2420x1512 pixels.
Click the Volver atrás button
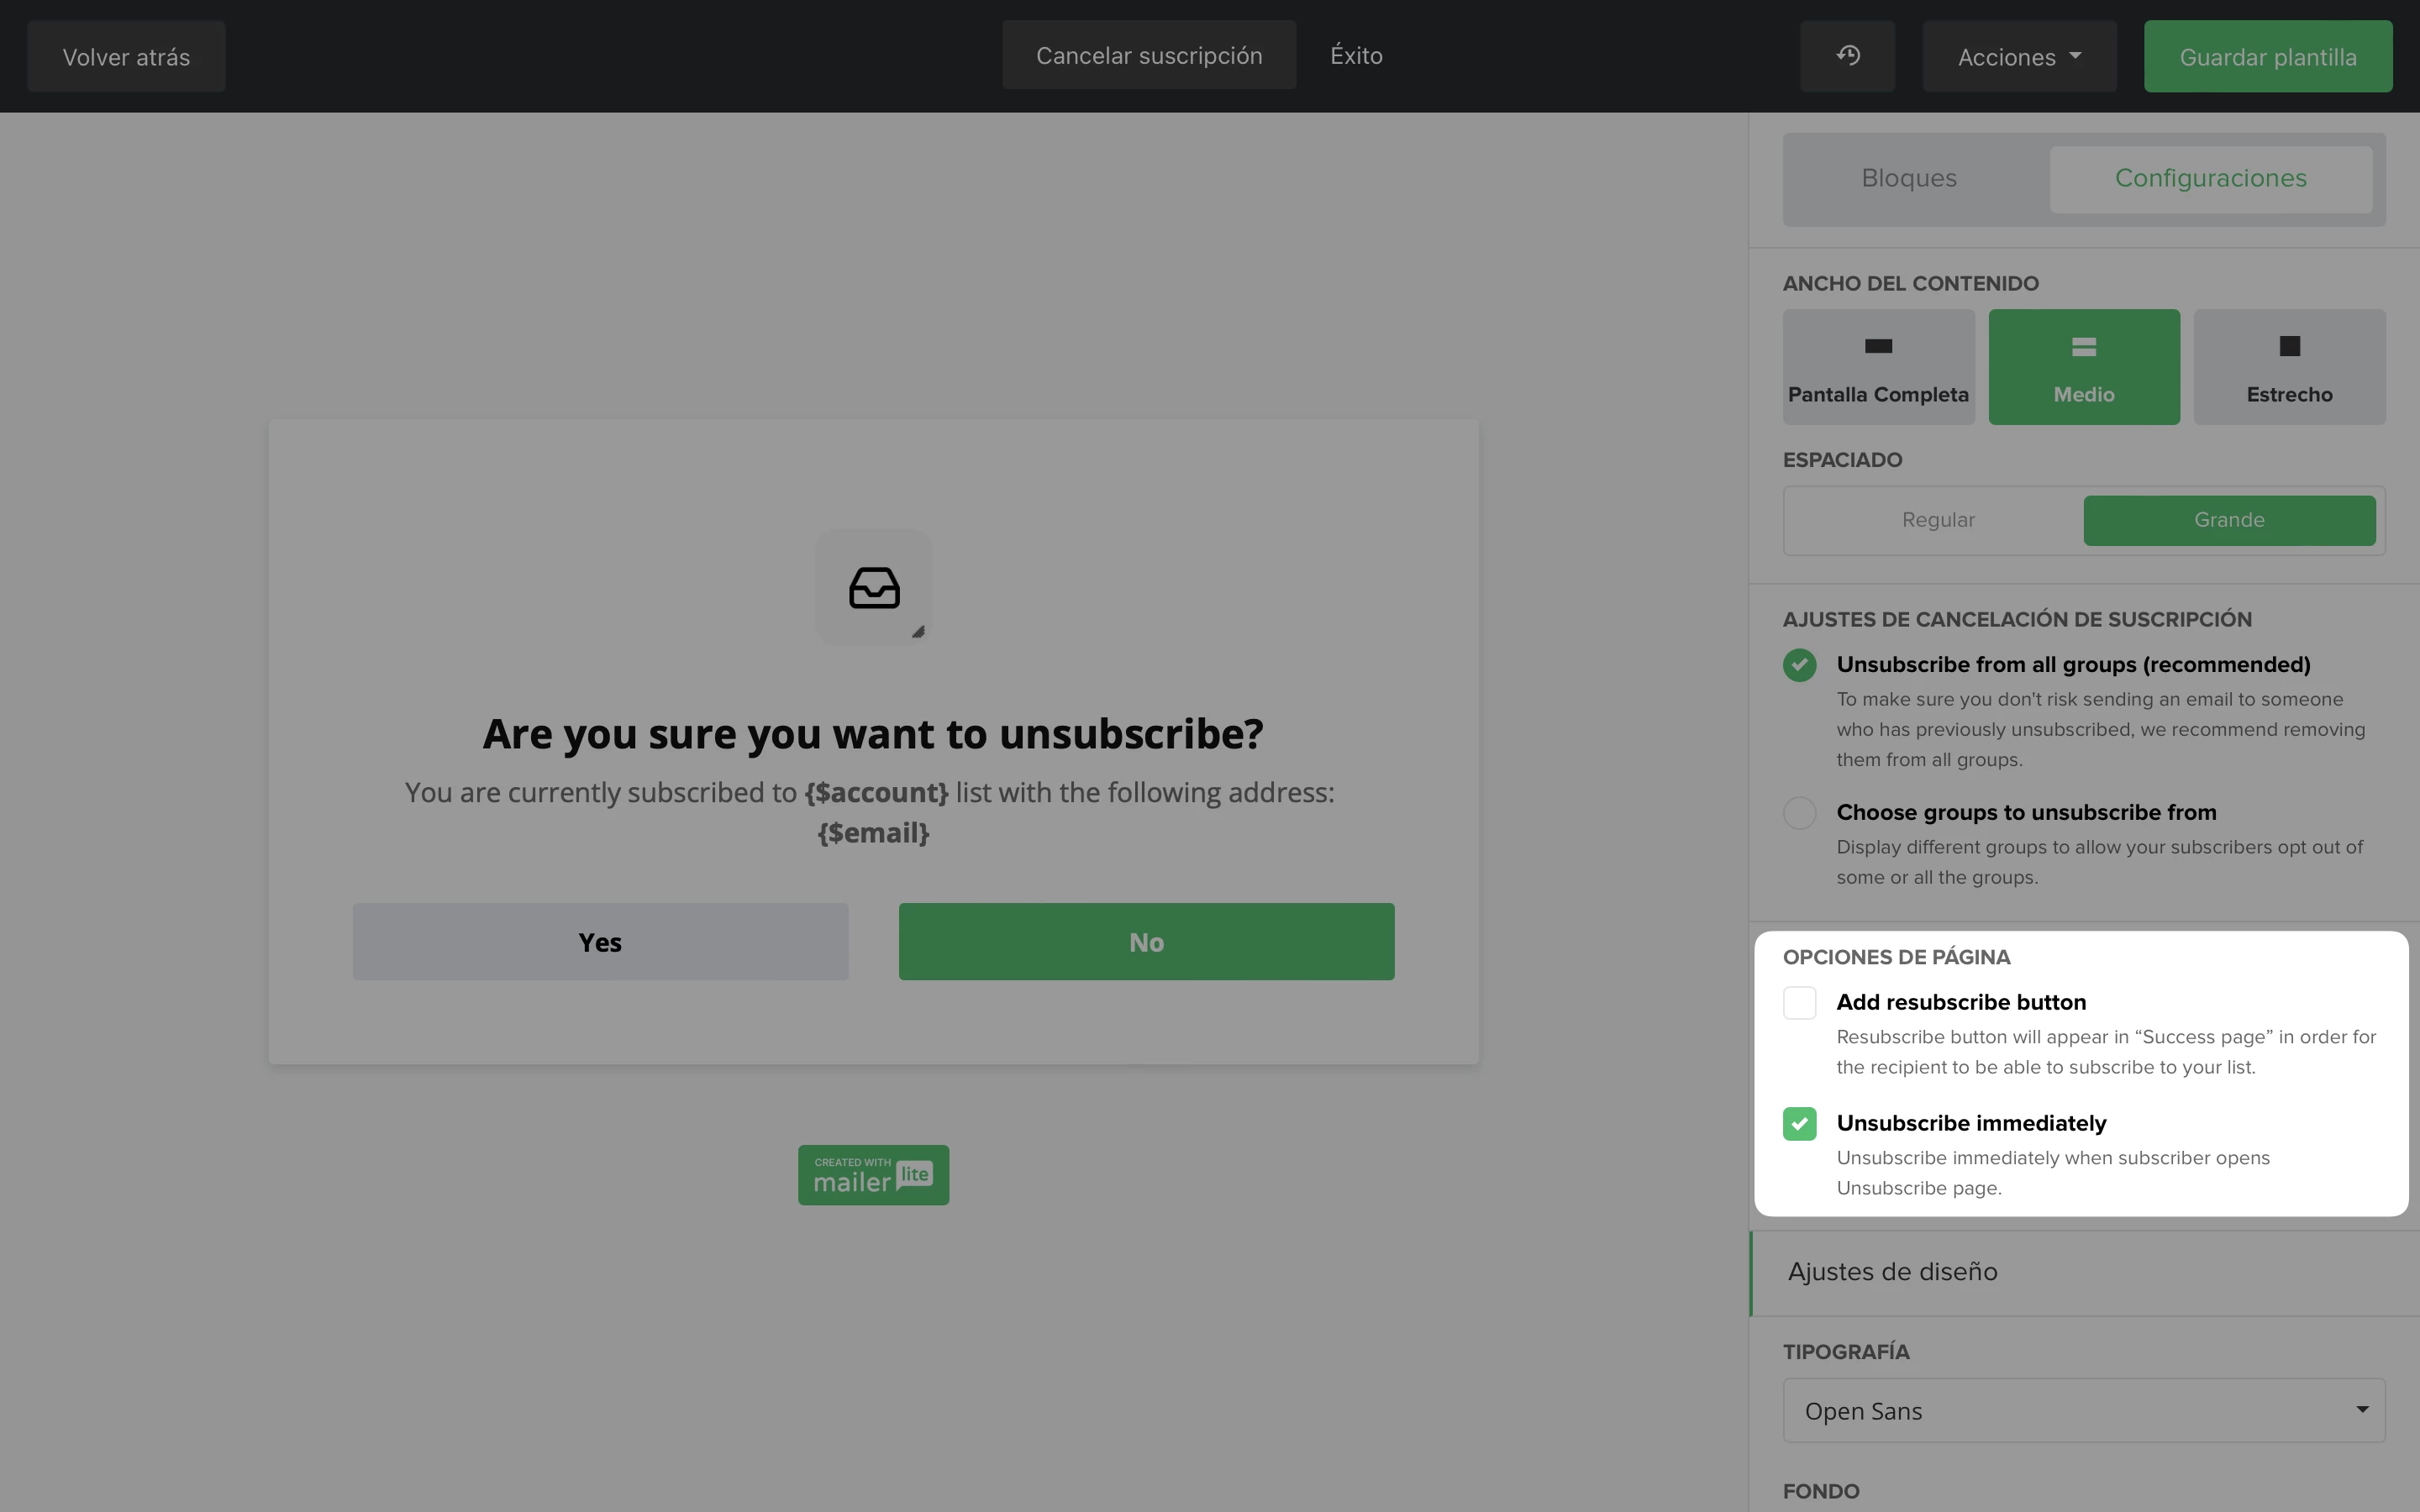(x=126, y=57)
